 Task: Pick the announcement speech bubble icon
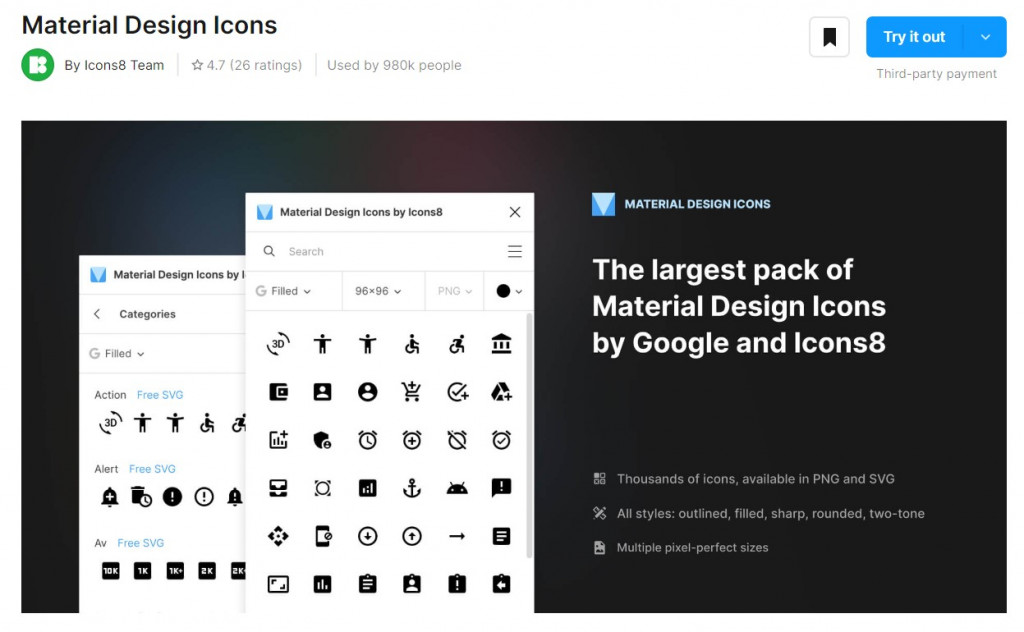[501, 488]
